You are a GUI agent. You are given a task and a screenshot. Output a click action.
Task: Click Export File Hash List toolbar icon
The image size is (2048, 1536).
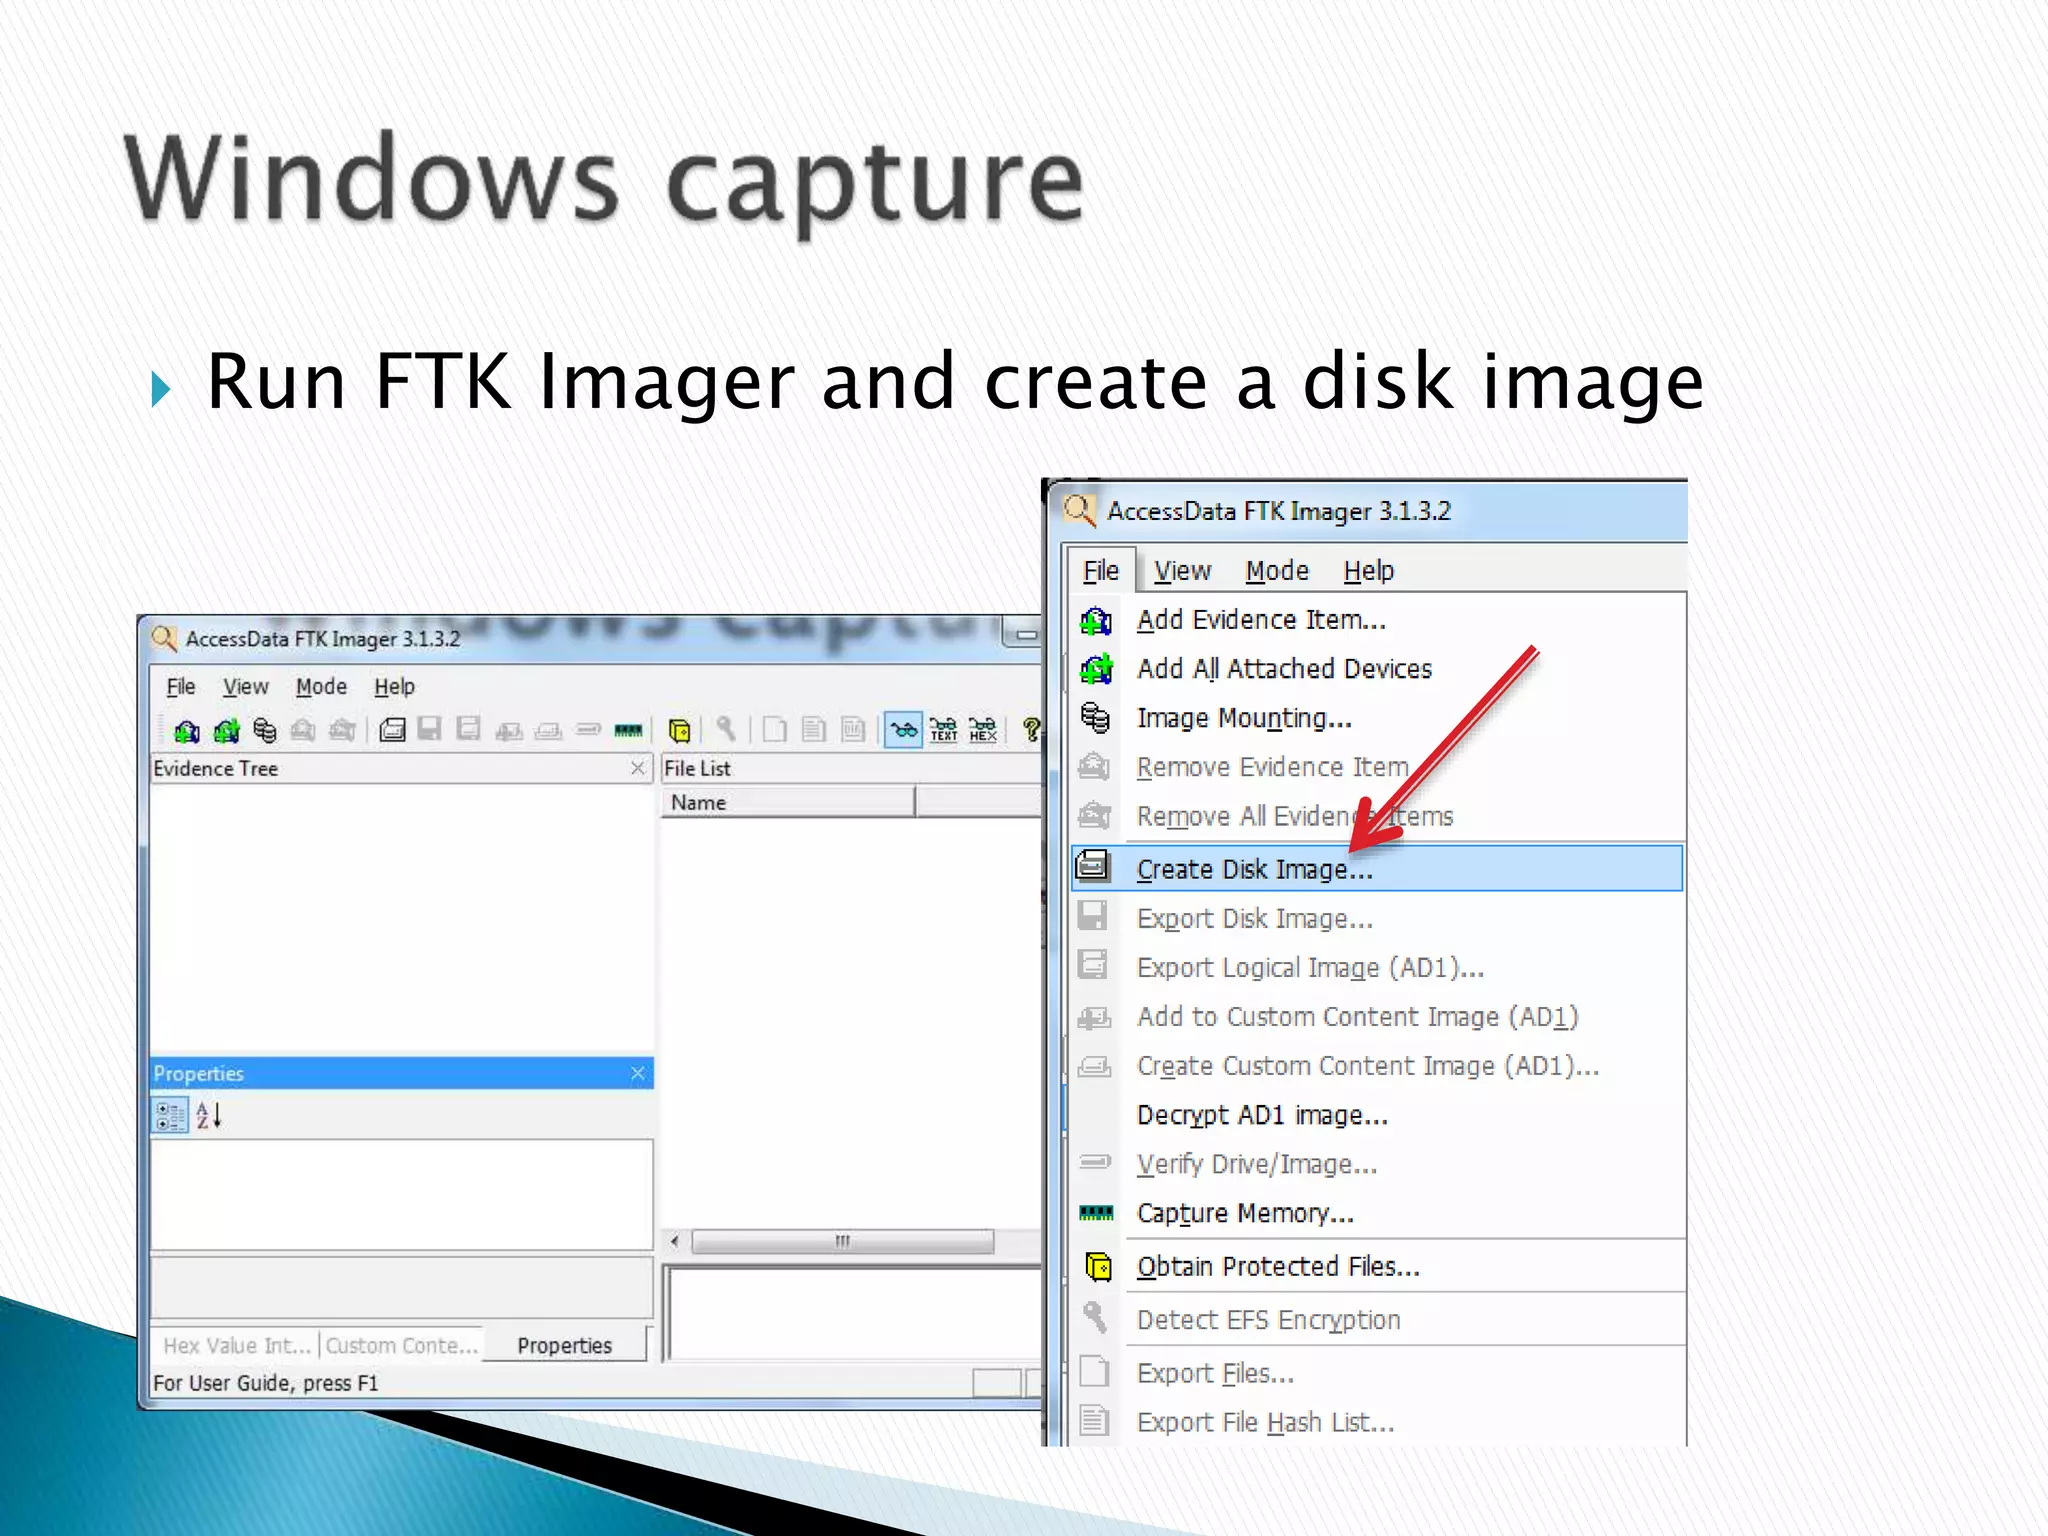[814, 729]
